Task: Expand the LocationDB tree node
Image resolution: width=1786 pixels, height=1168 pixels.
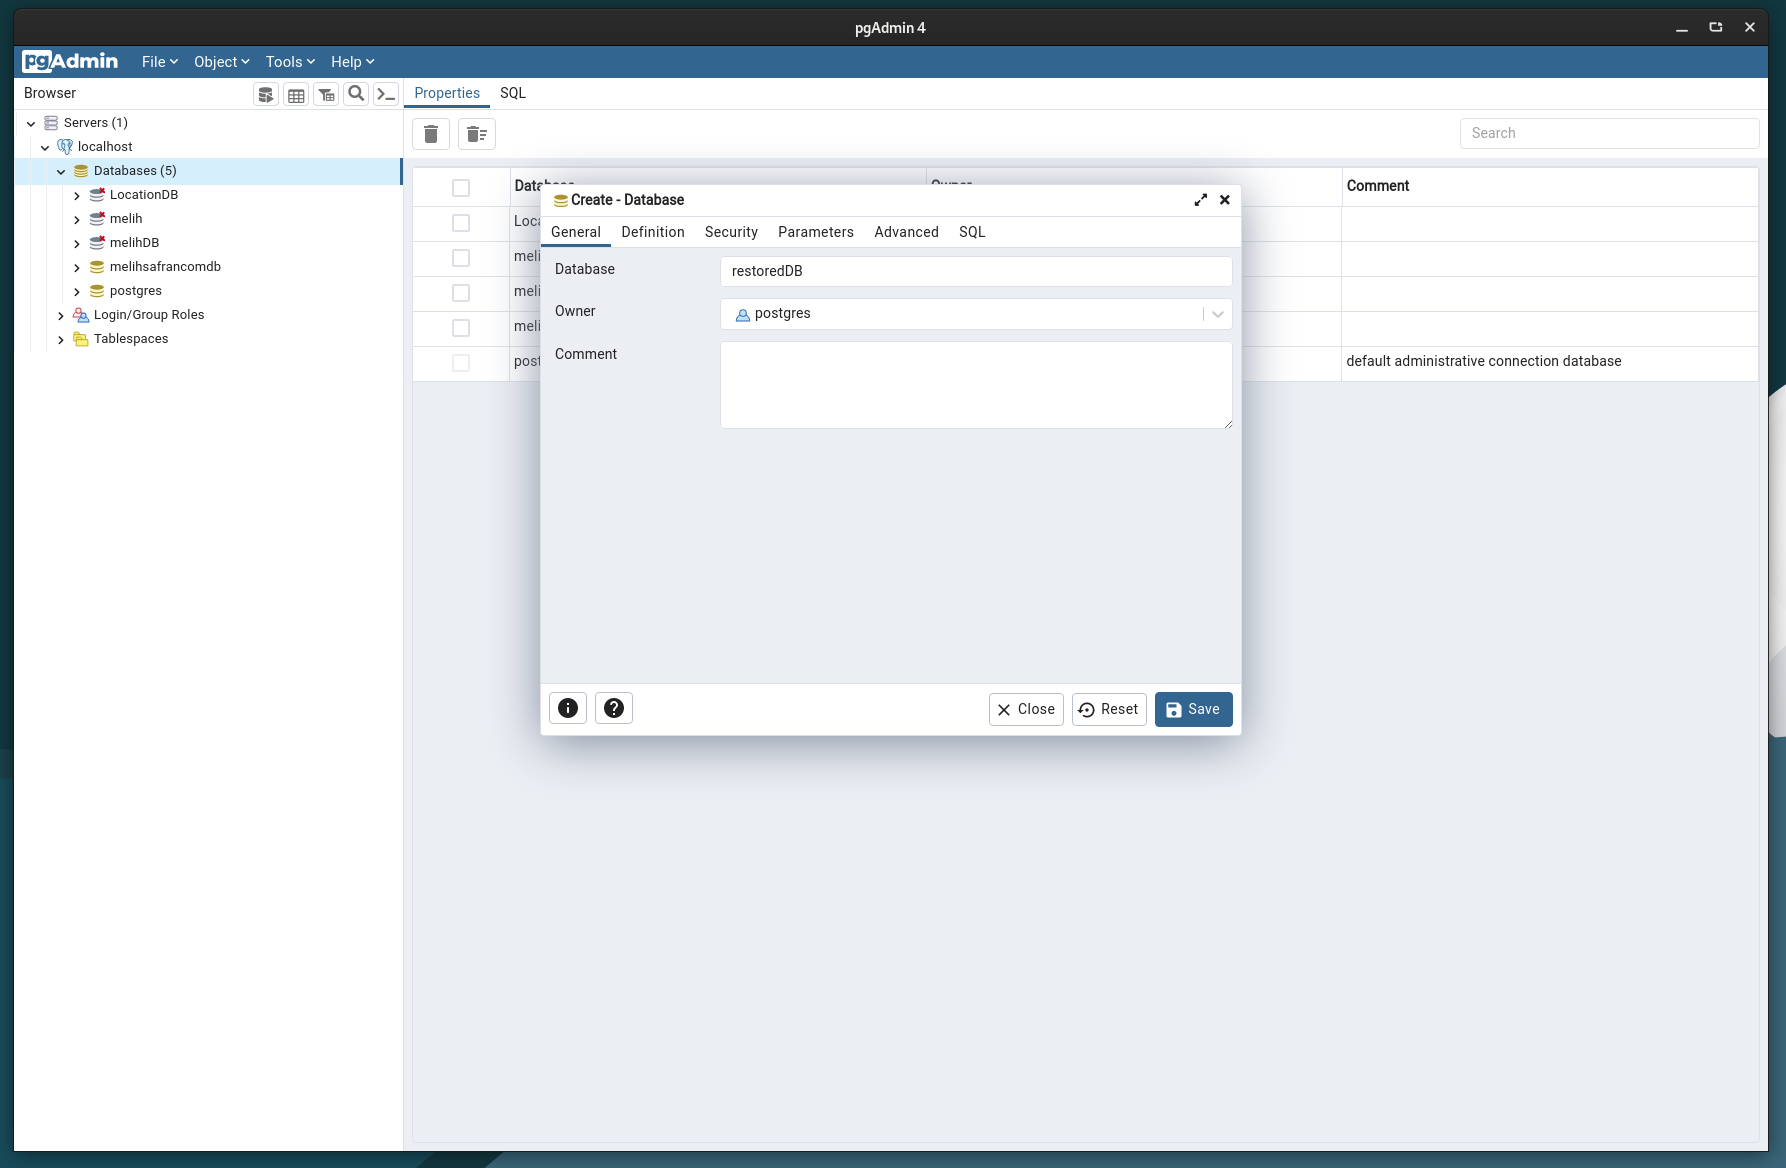Action: pyautogui.click(x=77, y=196)
